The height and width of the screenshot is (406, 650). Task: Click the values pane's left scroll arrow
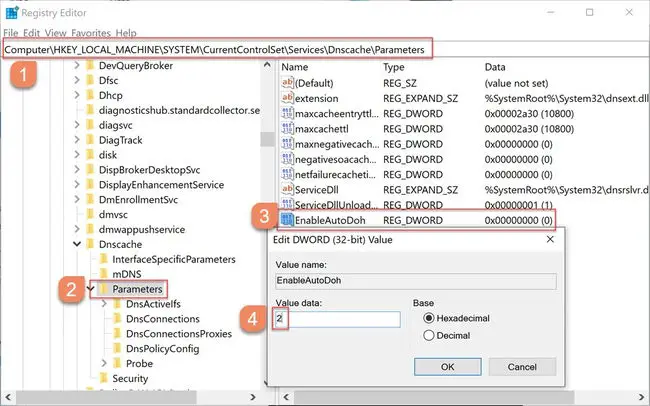click(x=286, y=397)
